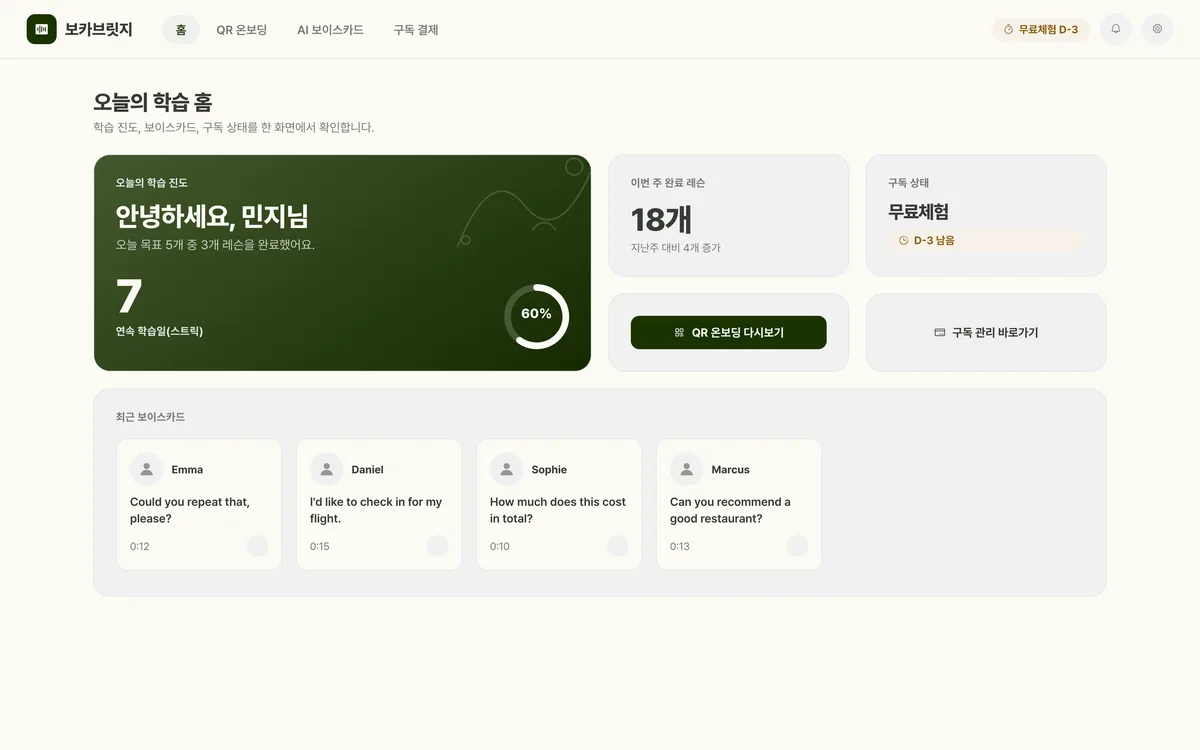Screen dimensions: 1200x750
Task: Click the 오늘 목표 5개 중 3개 text
Action: [x=215, y=244]
